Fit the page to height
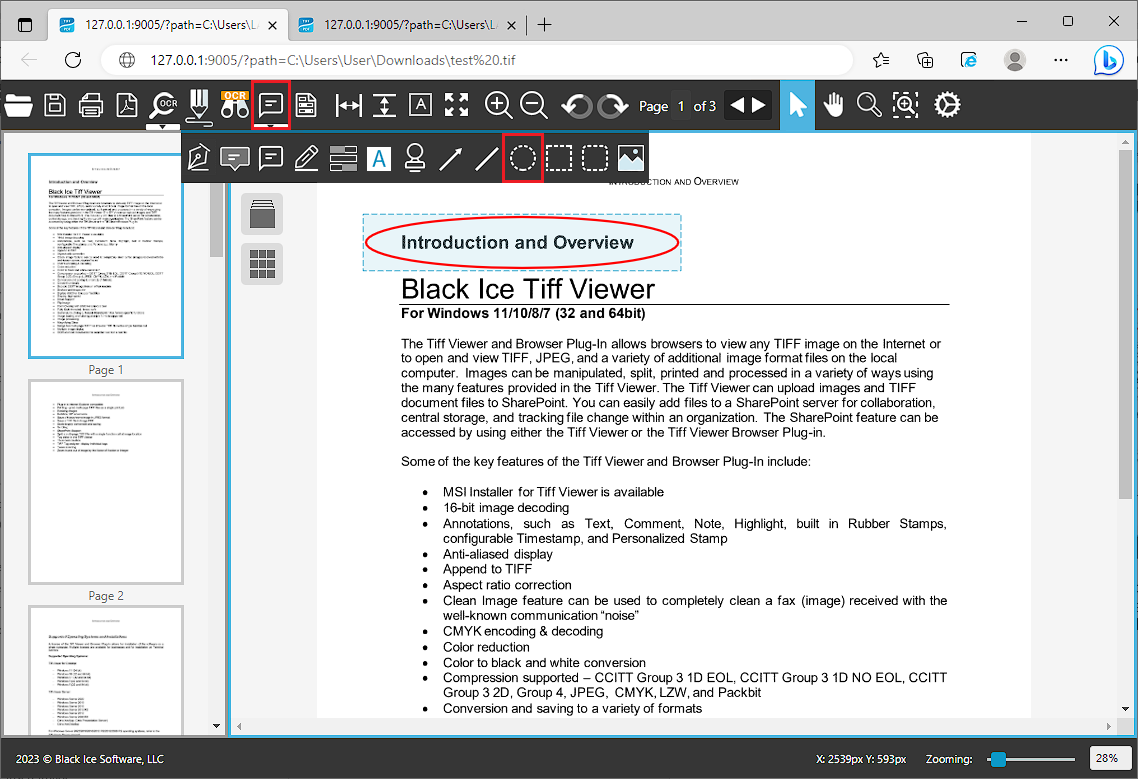Viewport: 1138px width, 779px height. 384,106
